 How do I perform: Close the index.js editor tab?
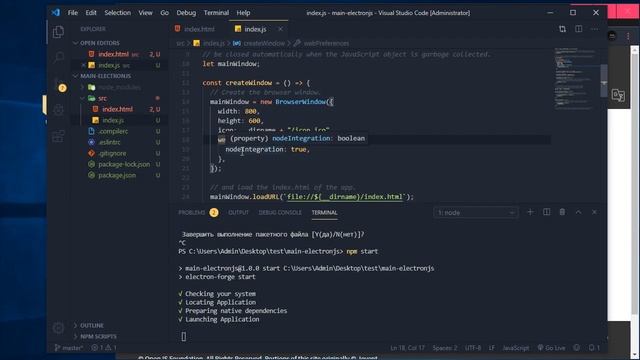click(x=280, y=29)
